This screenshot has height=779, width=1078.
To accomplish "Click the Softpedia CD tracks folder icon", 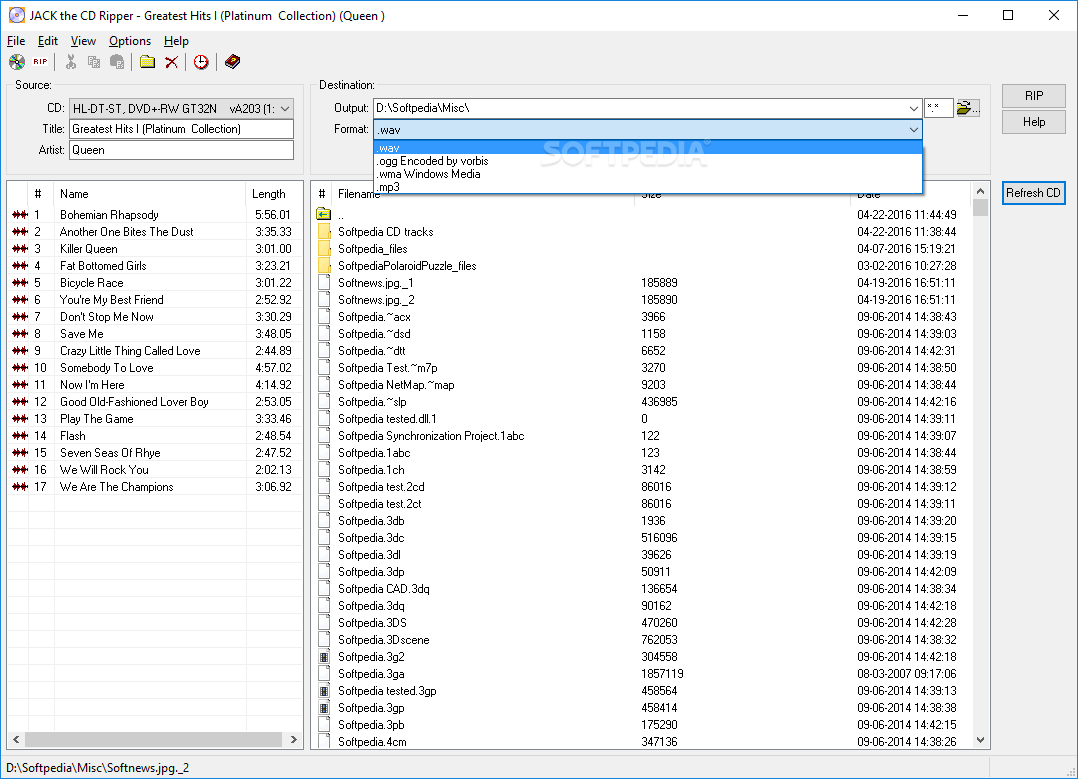I will (x=324, y=232).
